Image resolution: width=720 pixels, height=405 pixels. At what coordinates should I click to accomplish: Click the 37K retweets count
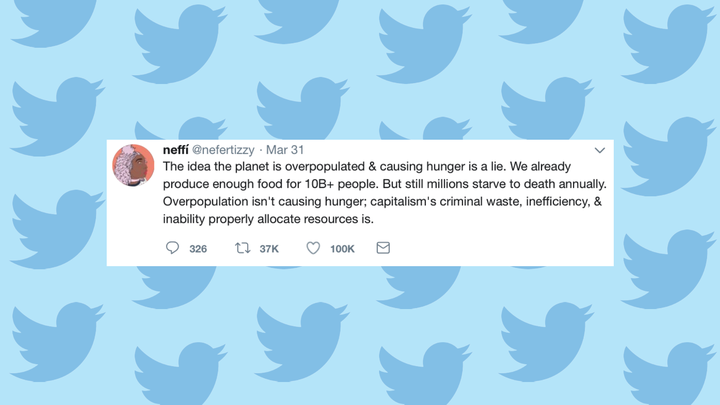point(269,249)
